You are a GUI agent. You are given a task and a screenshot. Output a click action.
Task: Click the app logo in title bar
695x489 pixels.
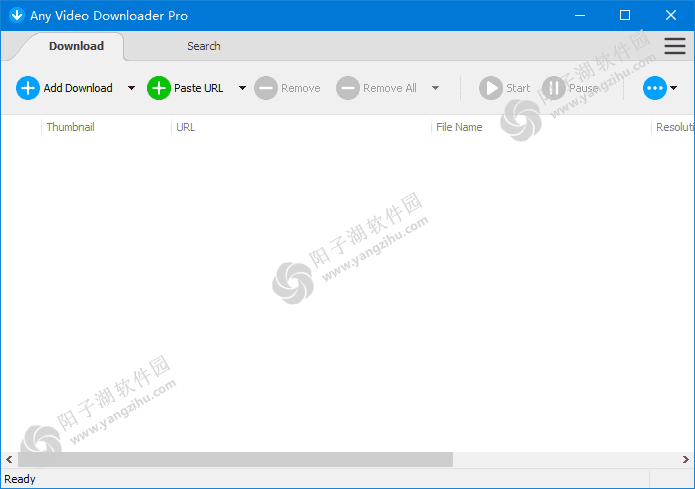pyautogui.click(x=17, y=15)
